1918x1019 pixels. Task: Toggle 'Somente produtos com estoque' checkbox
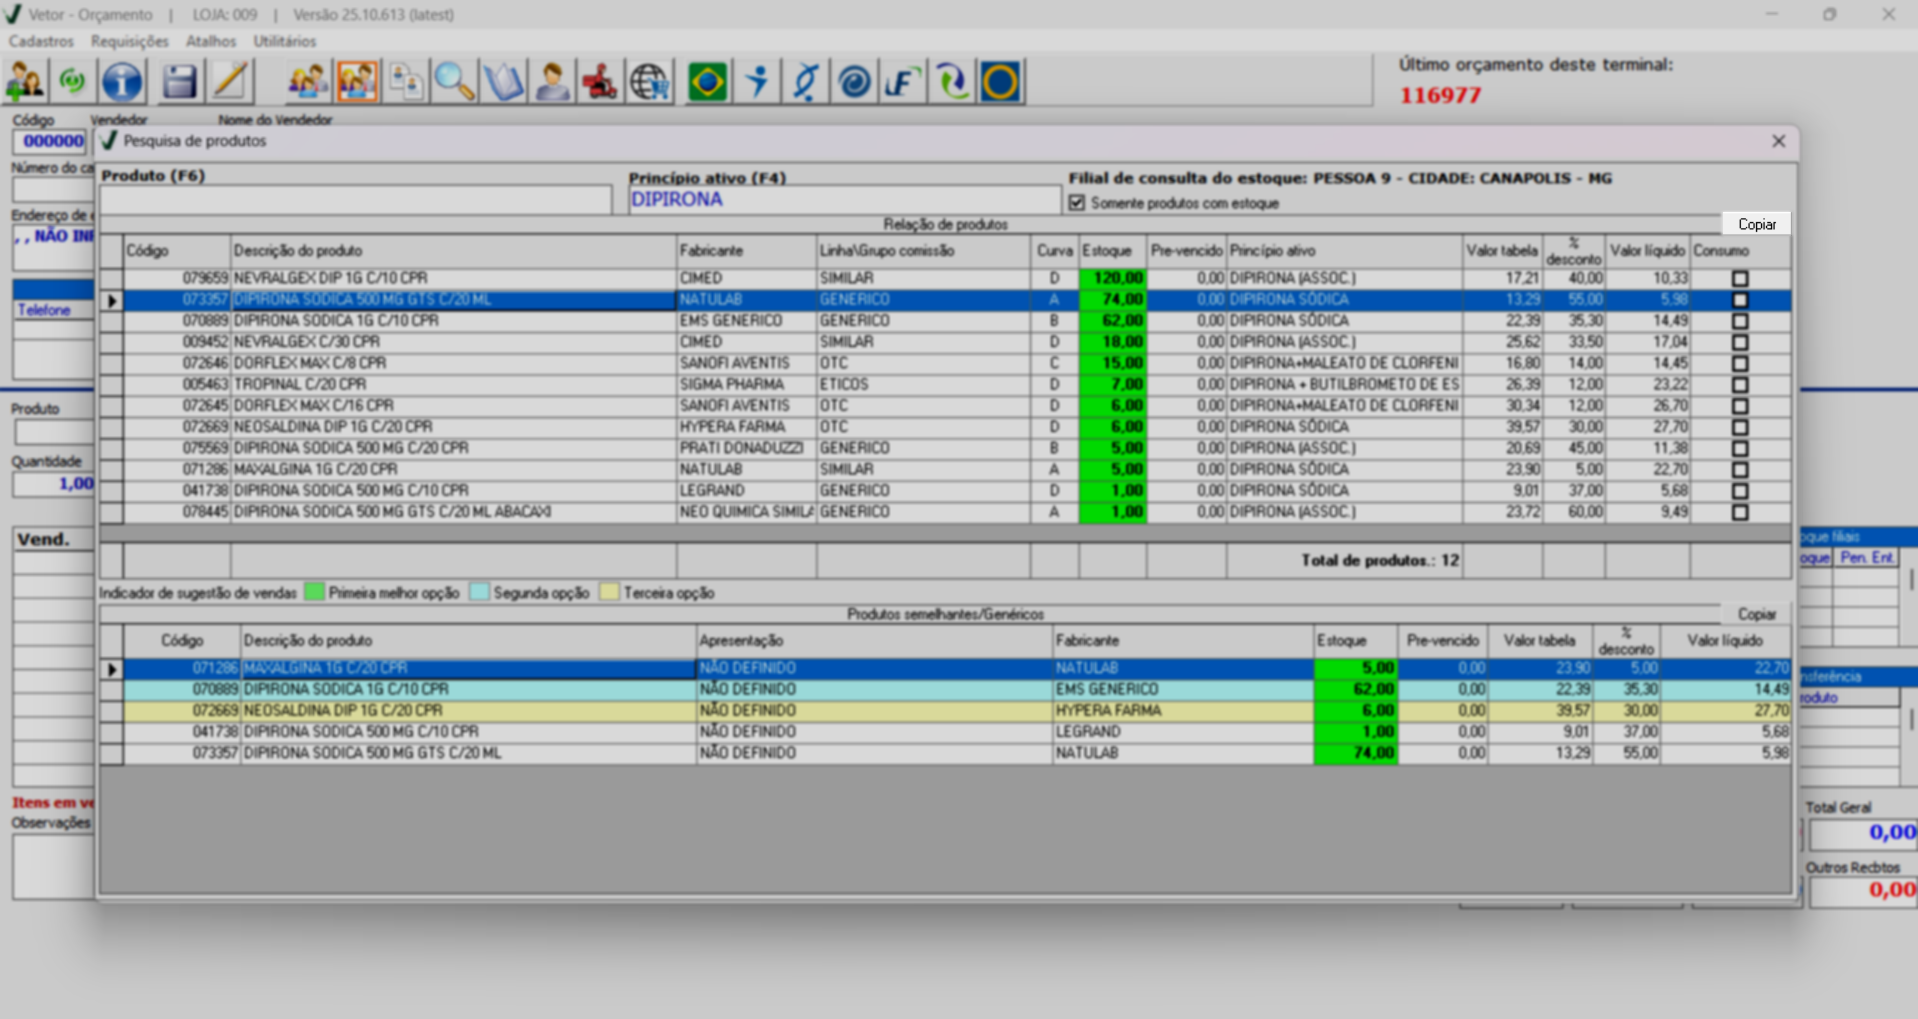[1077, 203]
